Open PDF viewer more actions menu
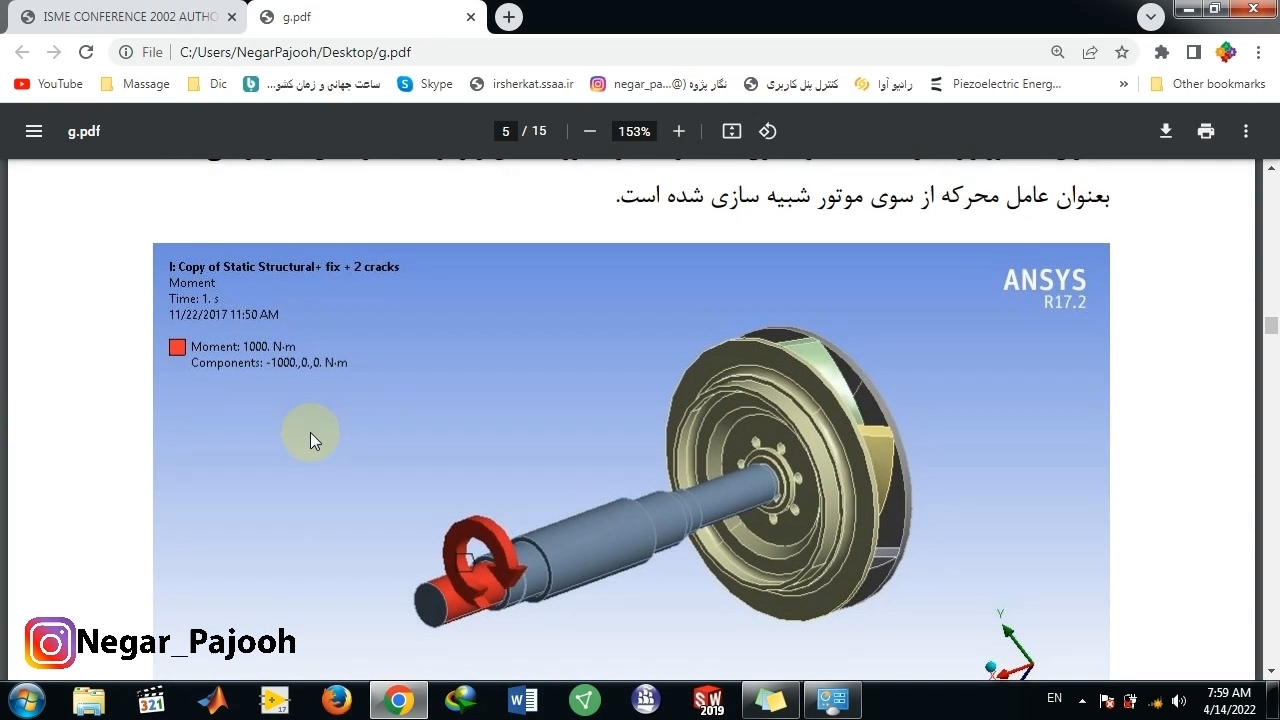The image size is (1280, 720). [1246, 131]
